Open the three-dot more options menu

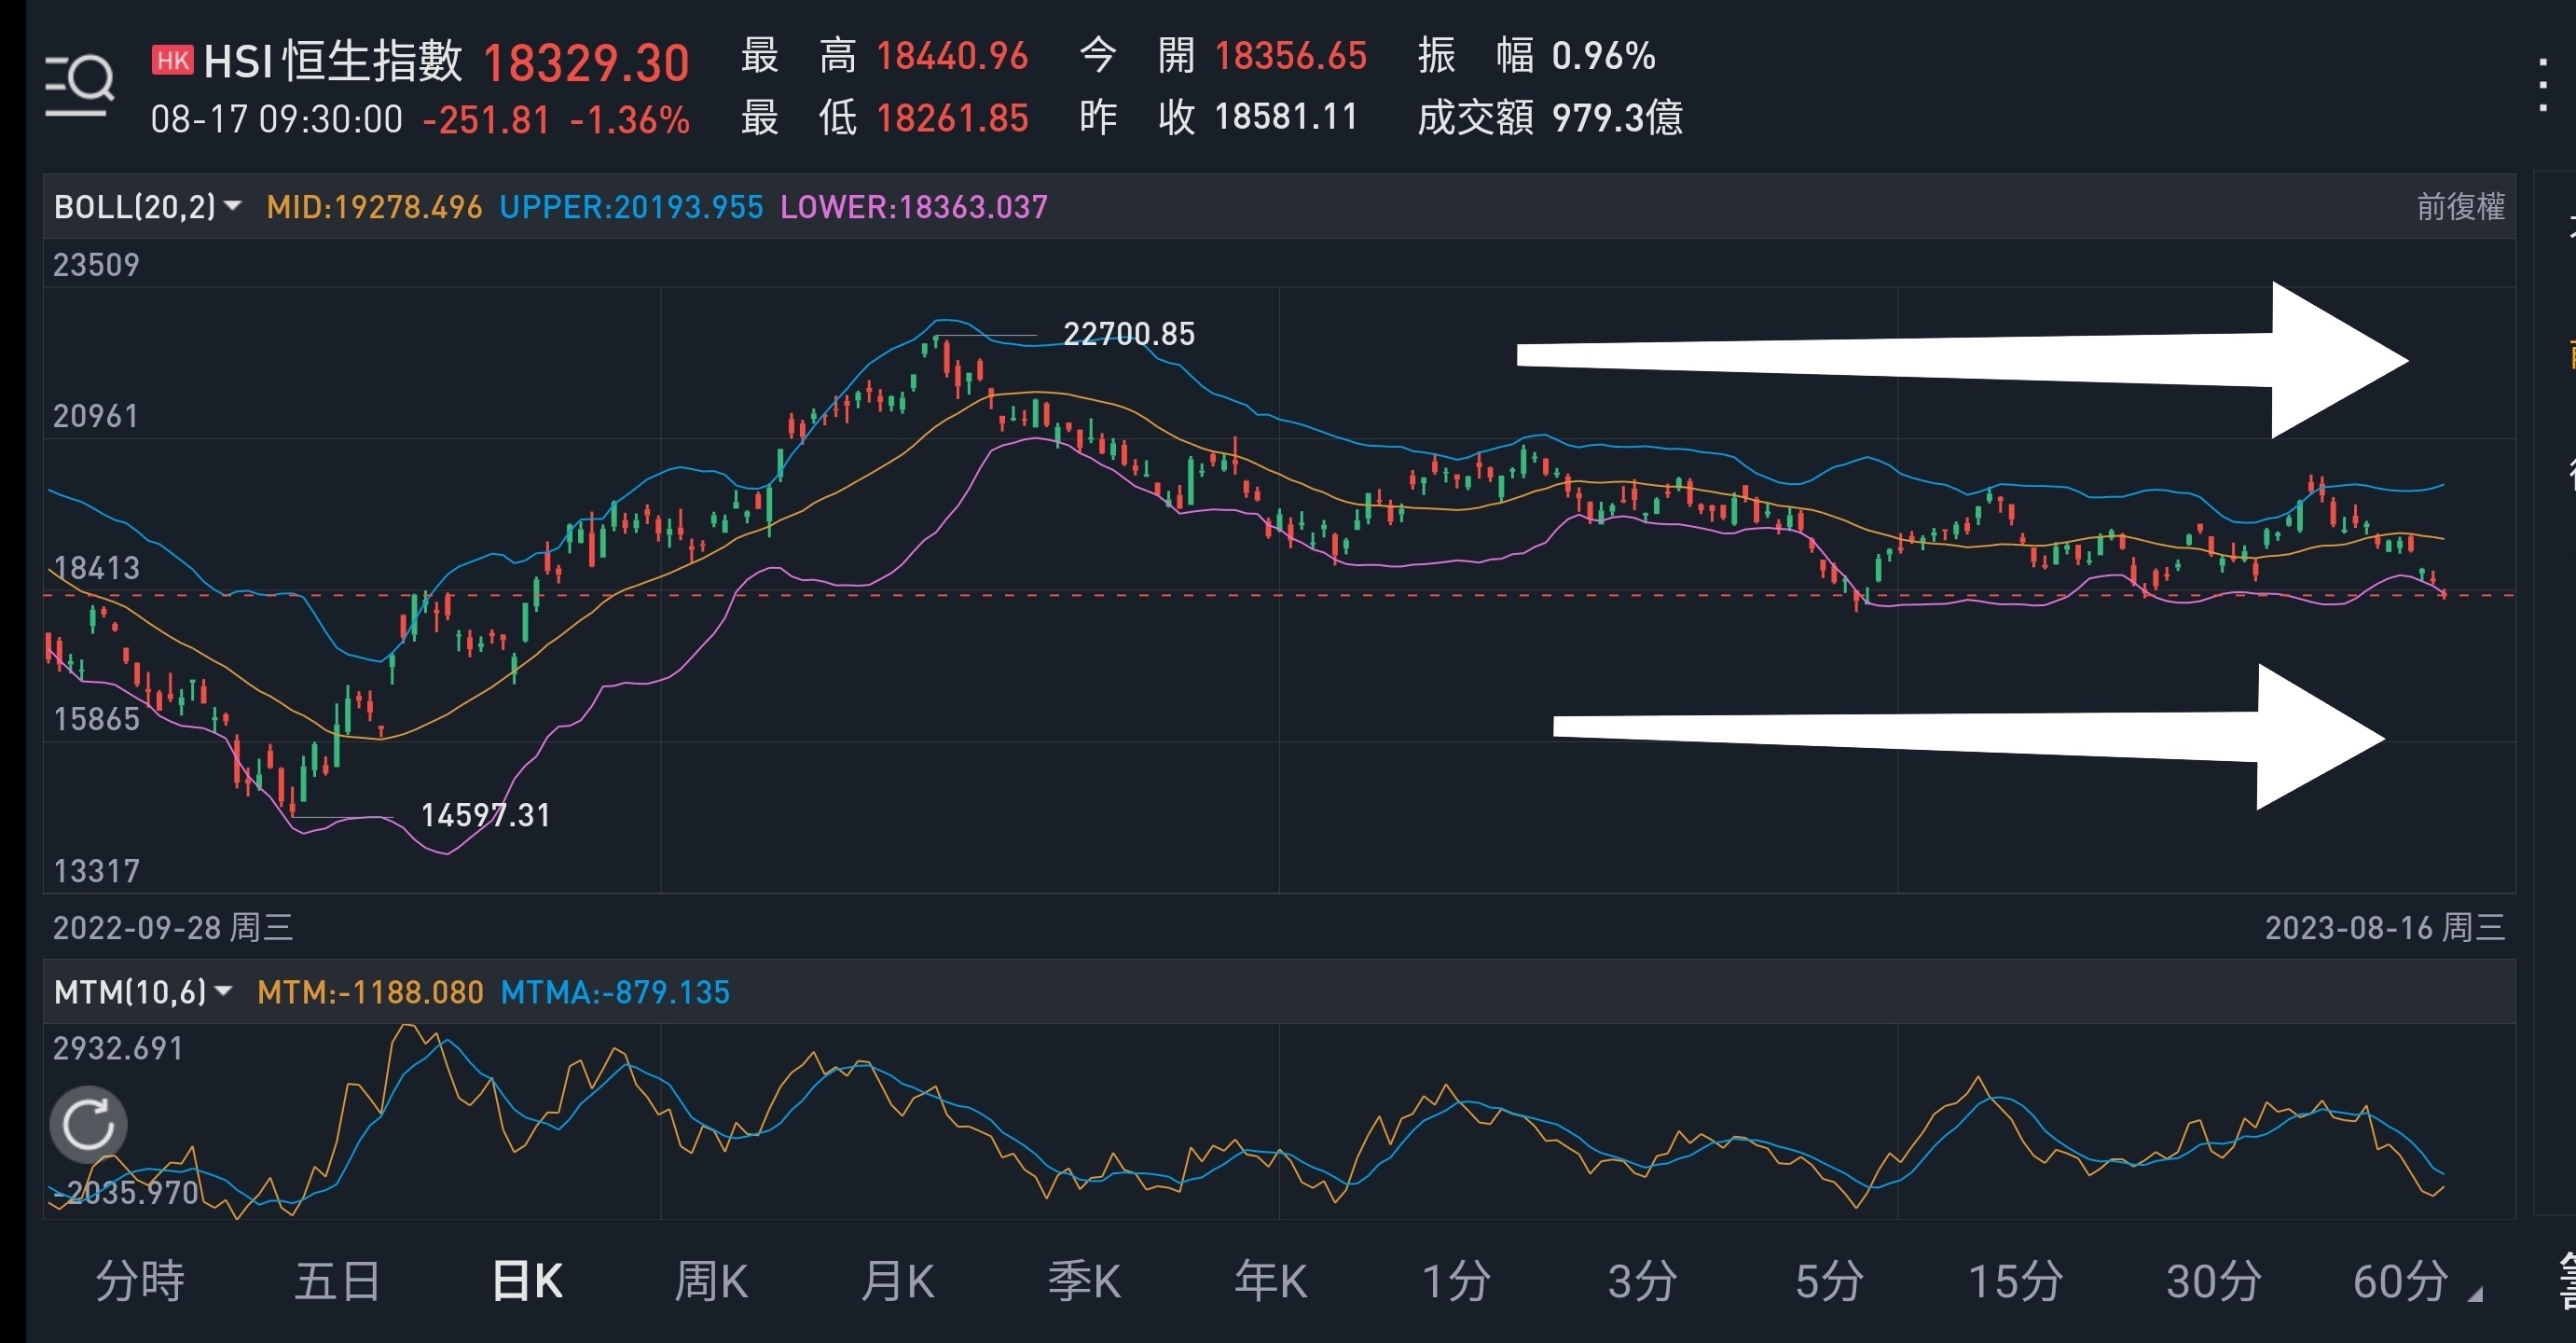(2542, 85)
